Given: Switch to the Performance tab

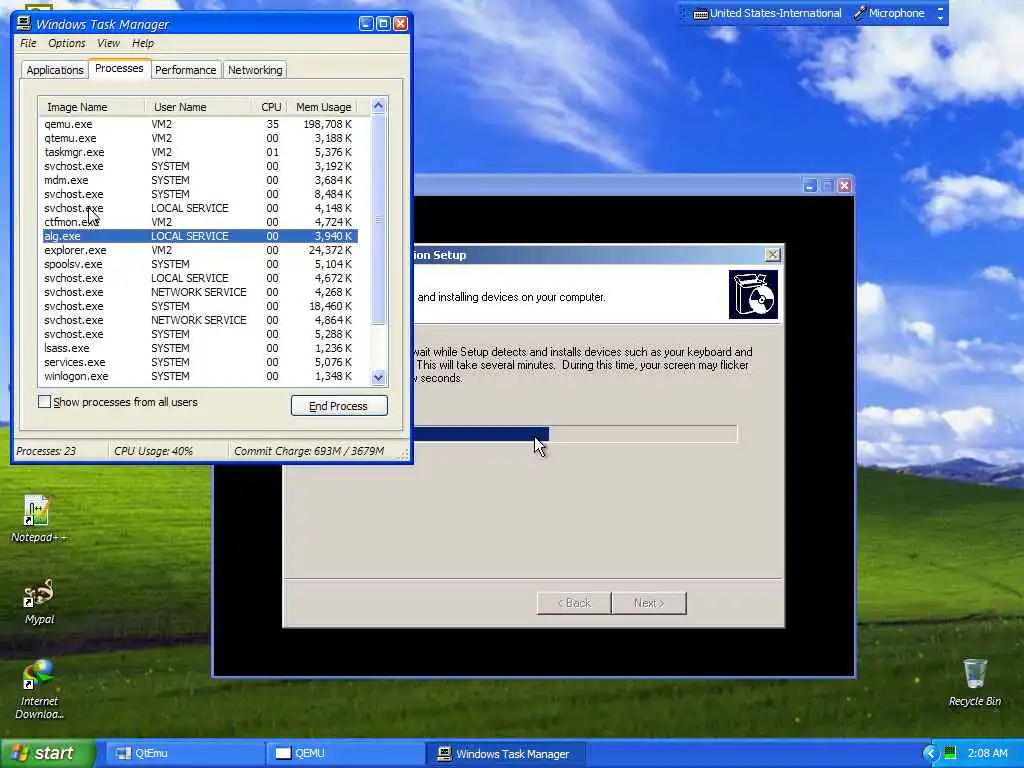Looking at the screenshot, I should [185, 70].
